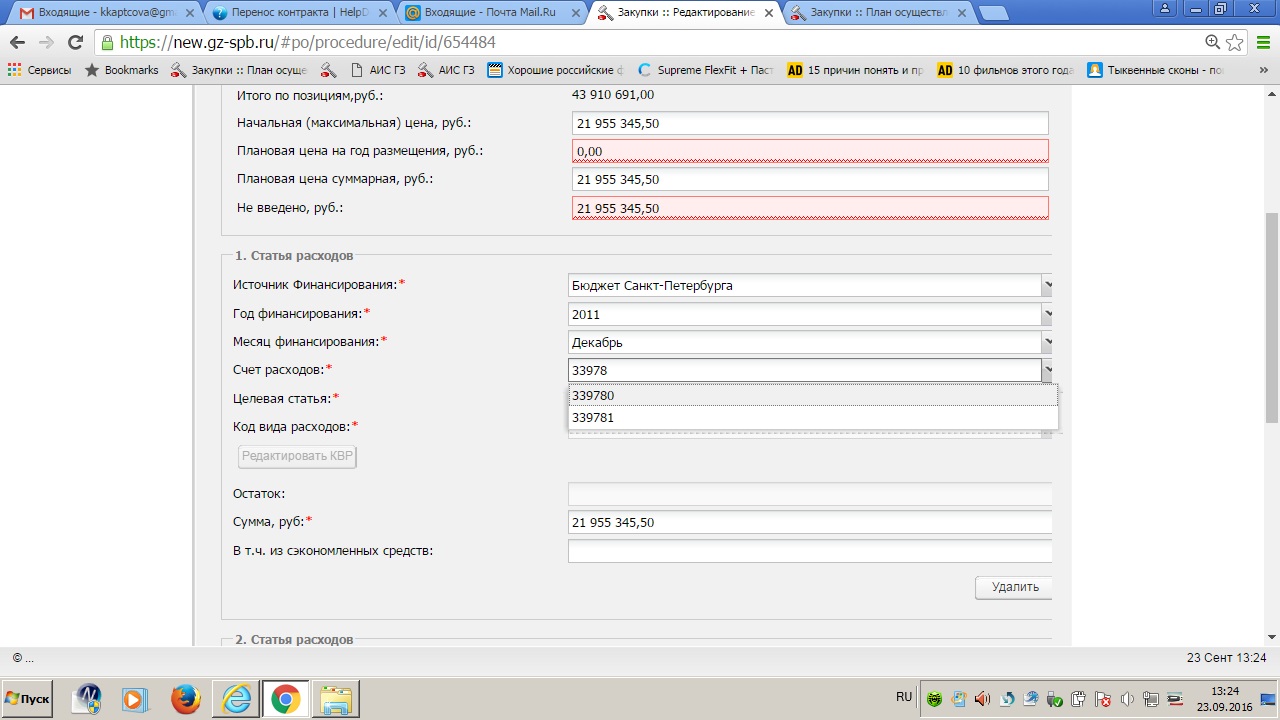Image resolution: width=1280 pixels, height=720 pixels.
Task: Open the Chrome hamburger menu
Action: click(x=1263, y=43)
